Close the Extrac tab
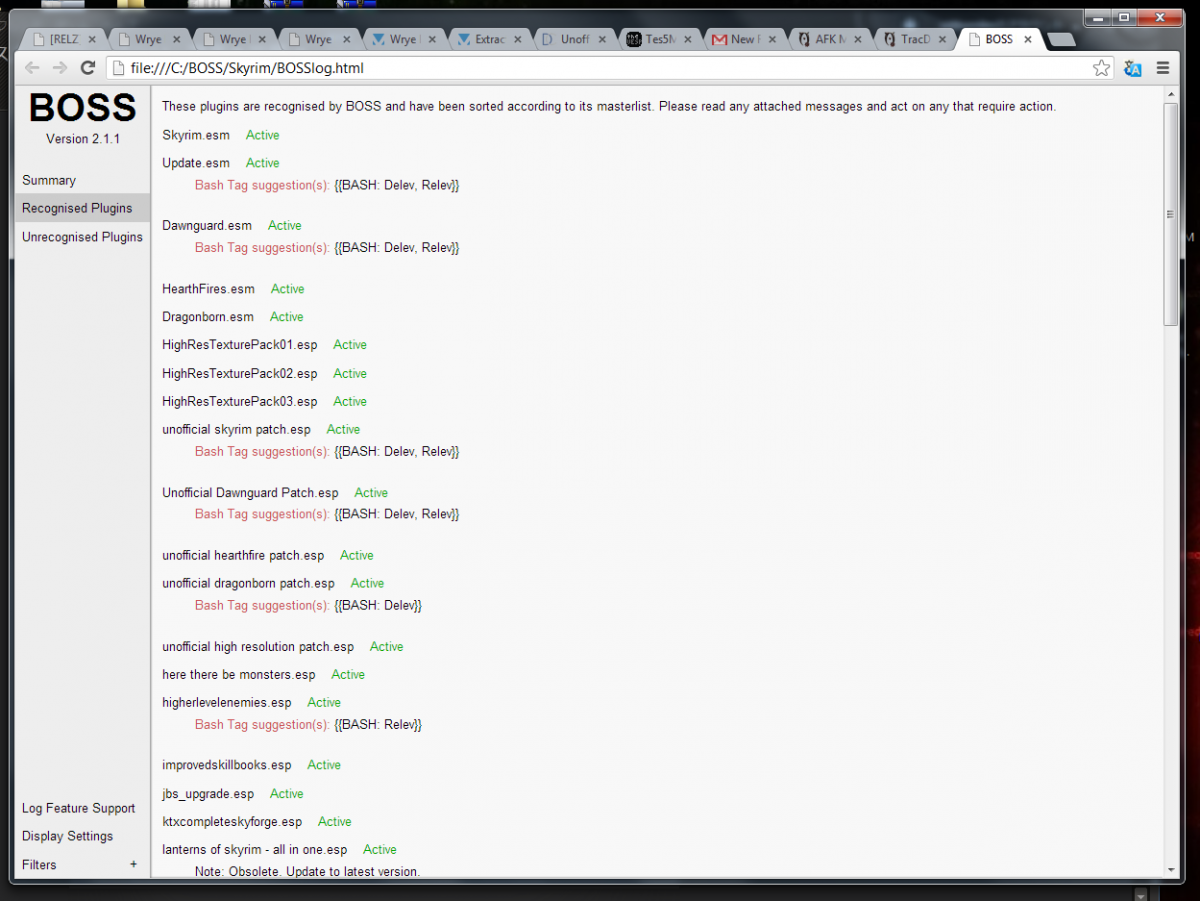This screenshot has height=901, width=1200. tap(520, 40)
